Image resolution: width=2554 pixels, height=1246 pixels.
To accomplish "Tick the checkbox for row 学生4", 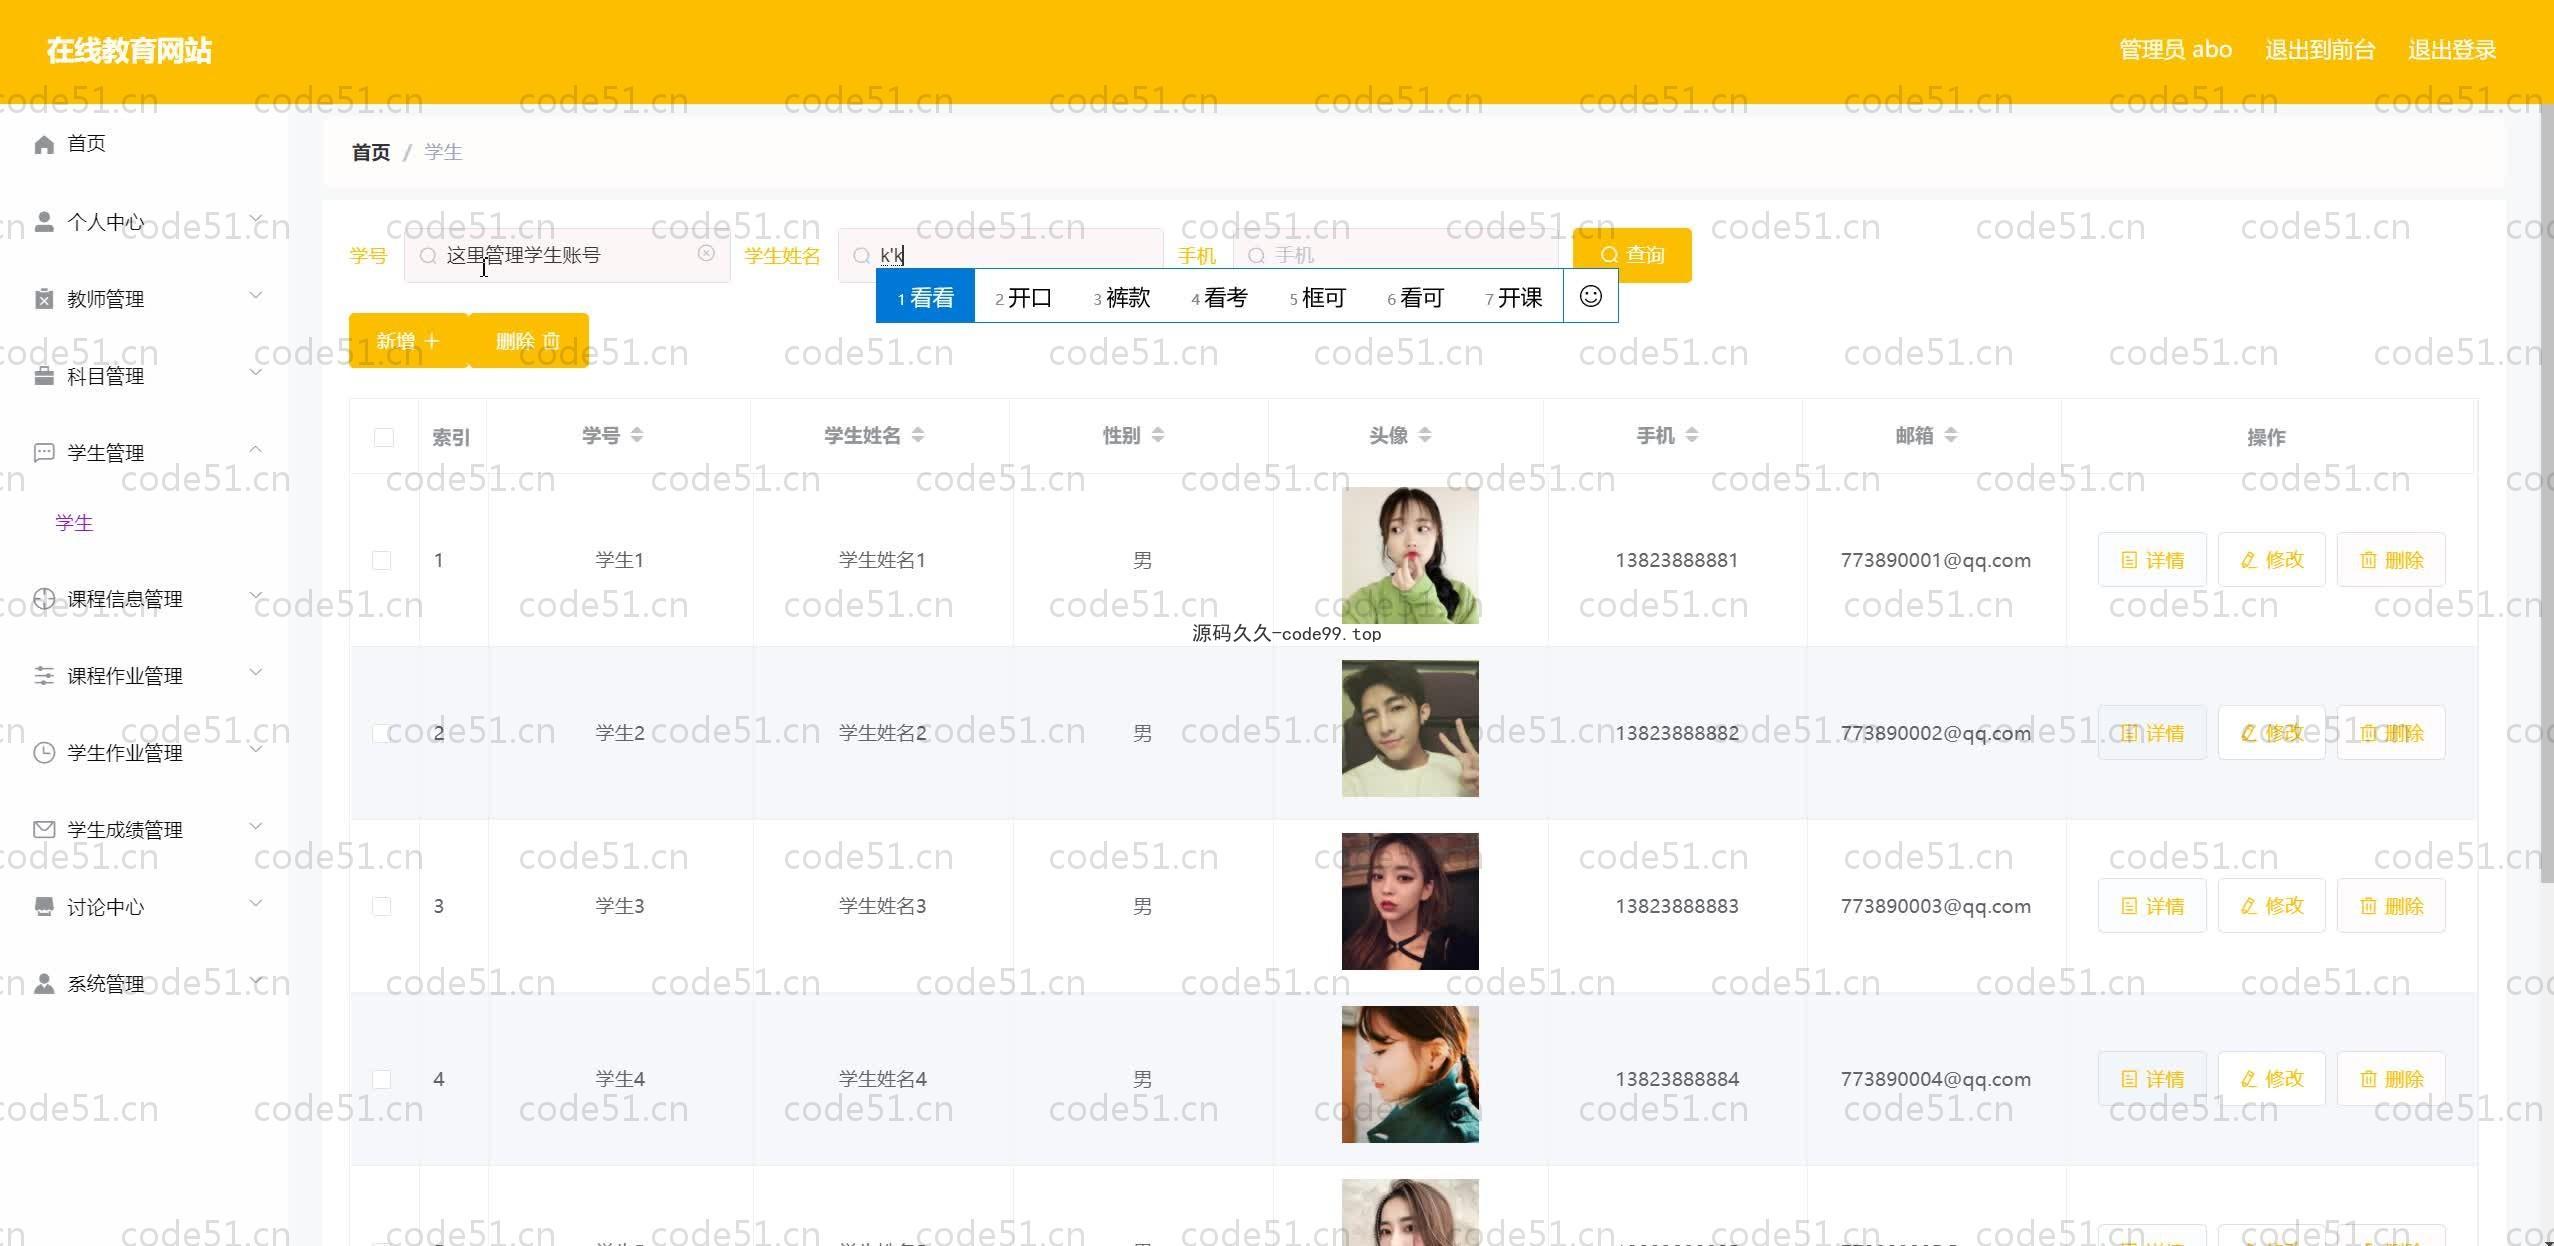I will pos(382,1079).
